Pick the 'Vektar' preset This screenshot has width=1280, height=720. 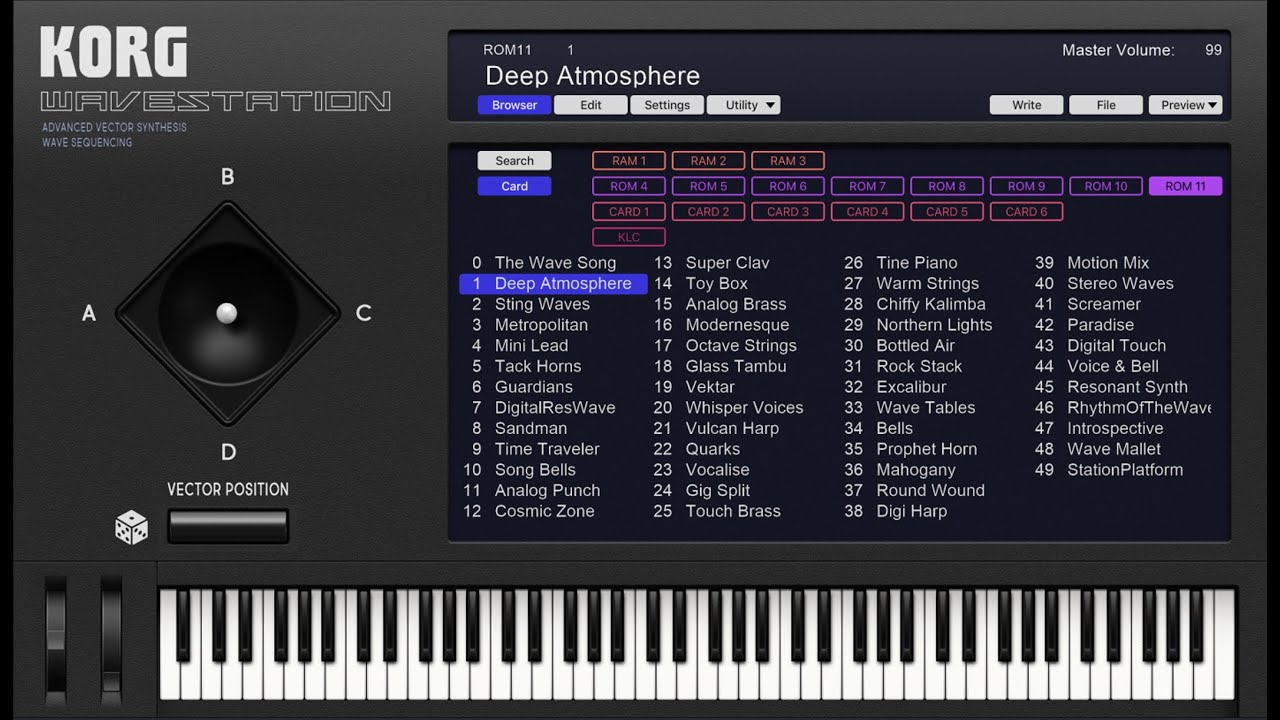710,387
